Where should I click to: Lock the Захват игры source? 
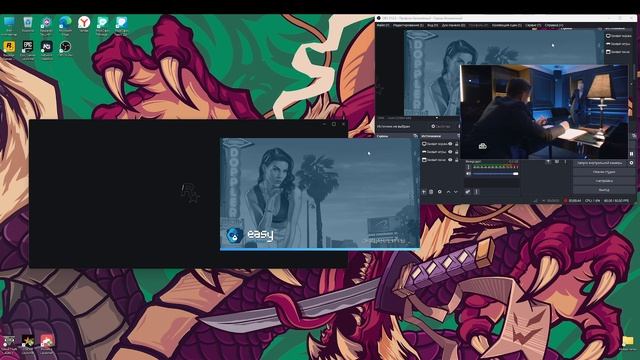pos(457,152)
